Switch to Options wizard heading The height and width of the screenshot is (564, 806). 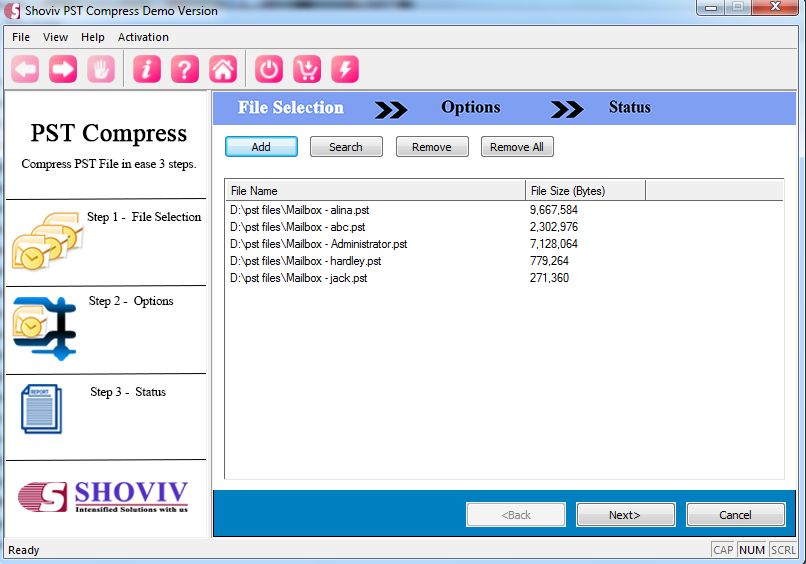coord(470,107)
